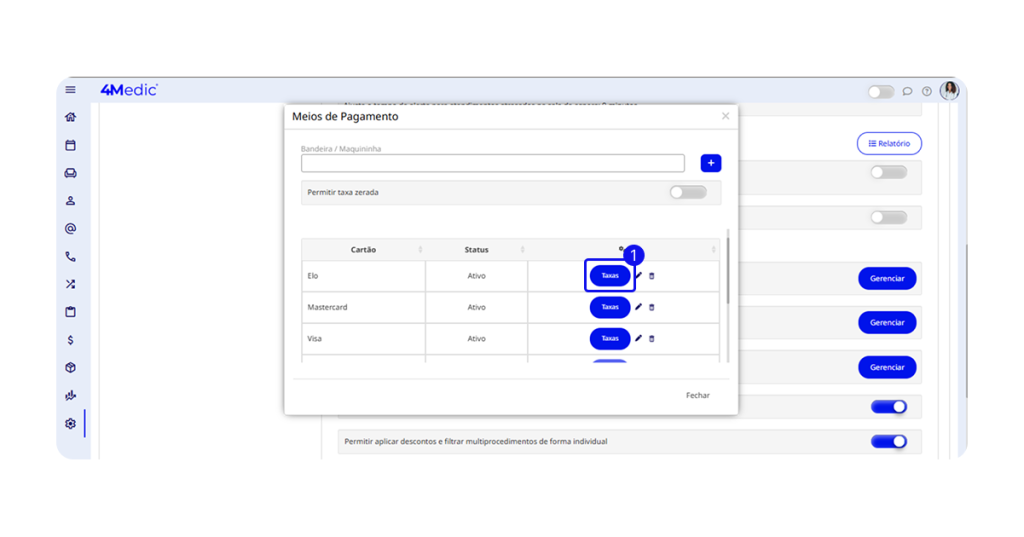Open the dollar sign financial icon
Viewport: 1024px width, 537px height.
[x=70, y=340]
